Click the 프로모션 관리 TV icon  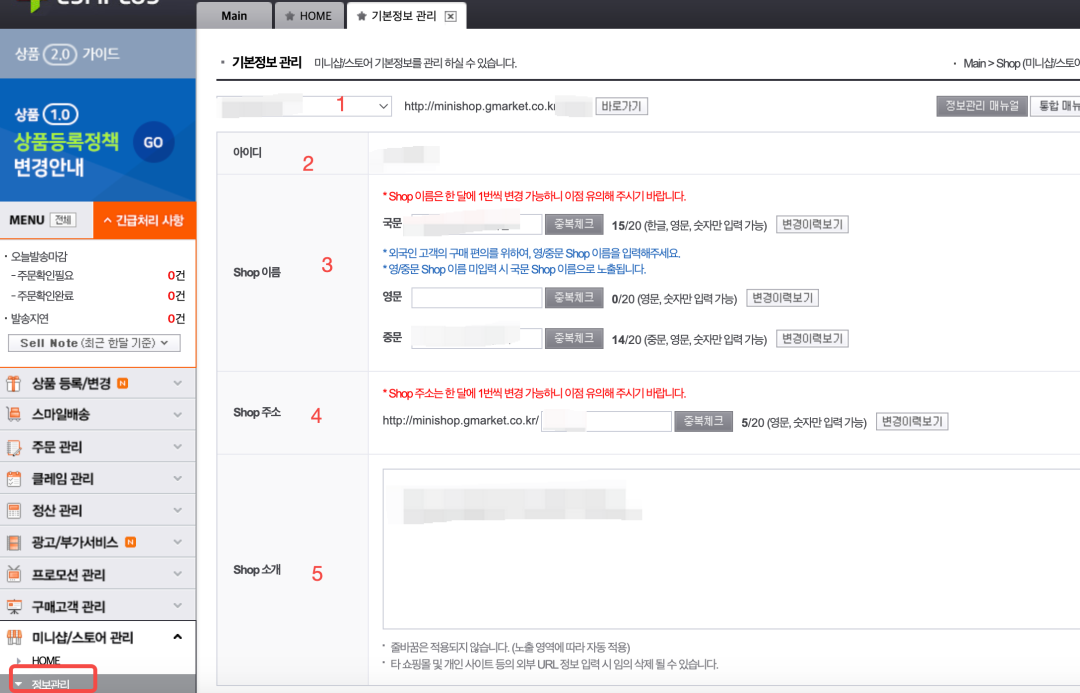coord(13,574)
